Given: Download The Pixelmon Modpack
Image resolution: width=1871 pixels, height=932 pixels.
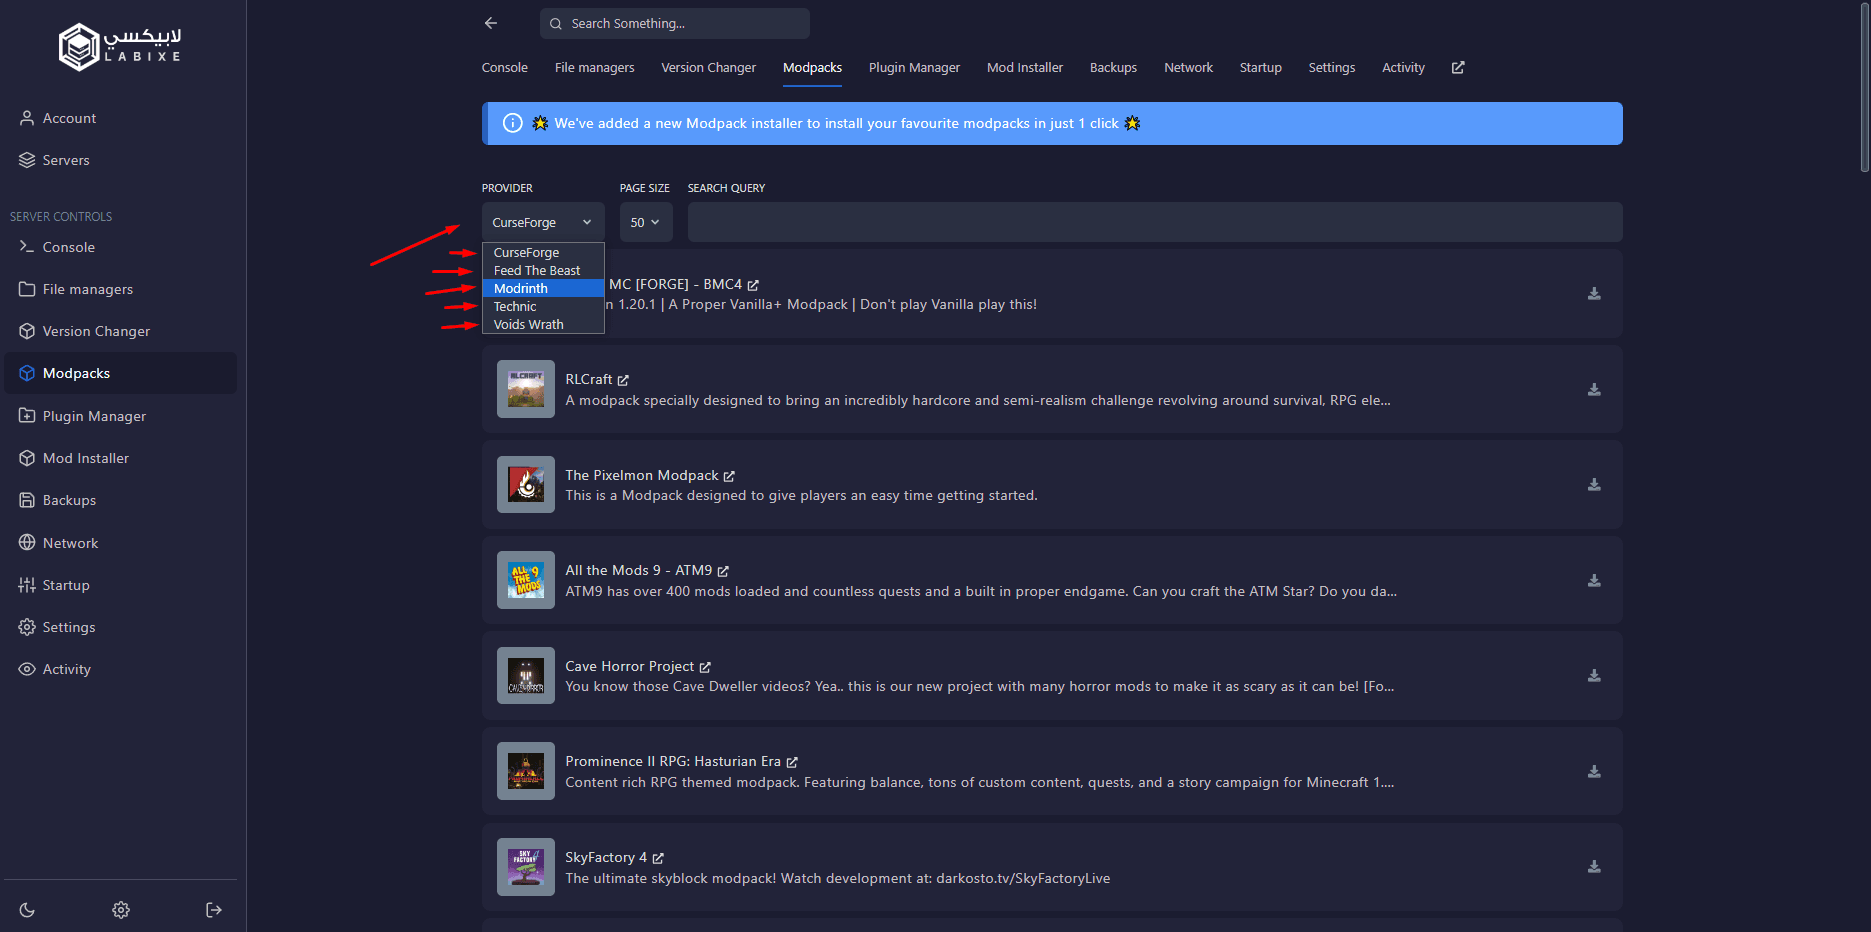Looking at the screenshot, I should tap(1594, 485).
